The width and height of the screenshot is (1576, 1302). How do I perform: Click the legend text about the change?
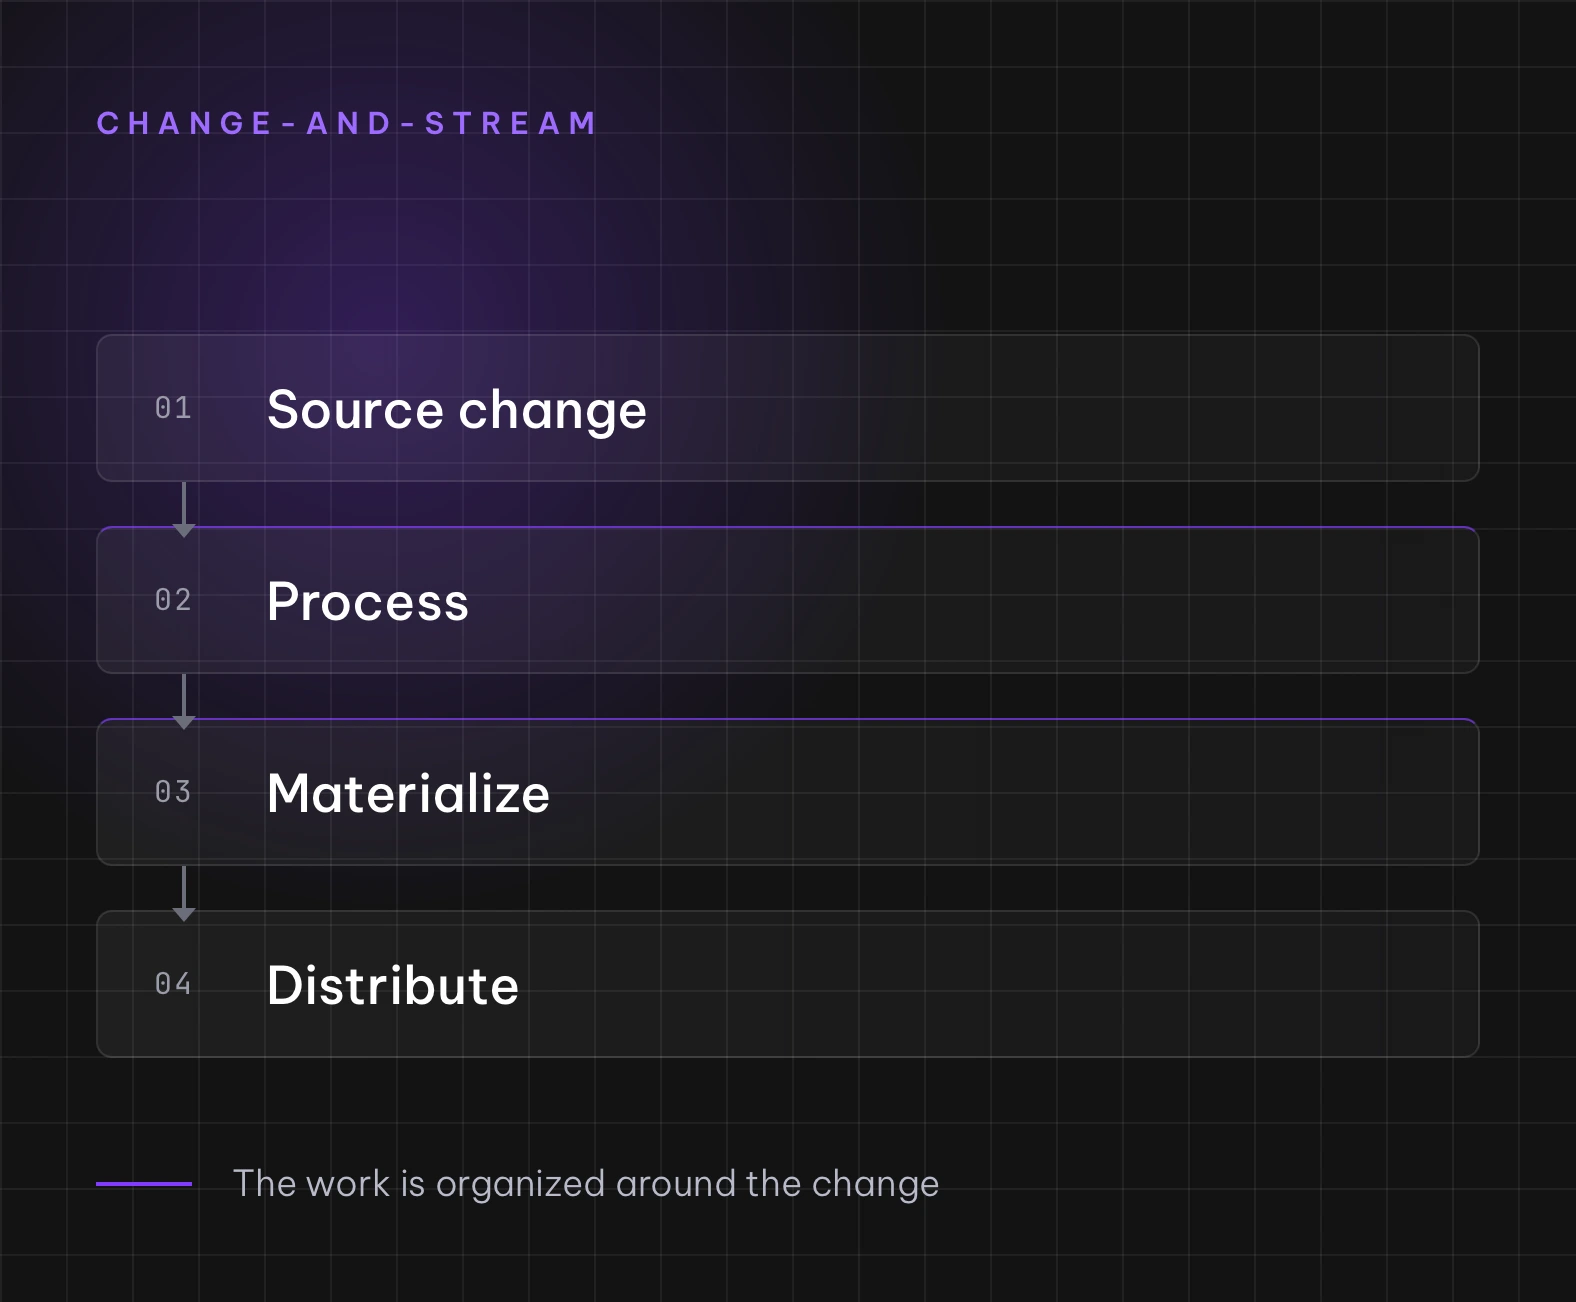tap(586, 1184)
